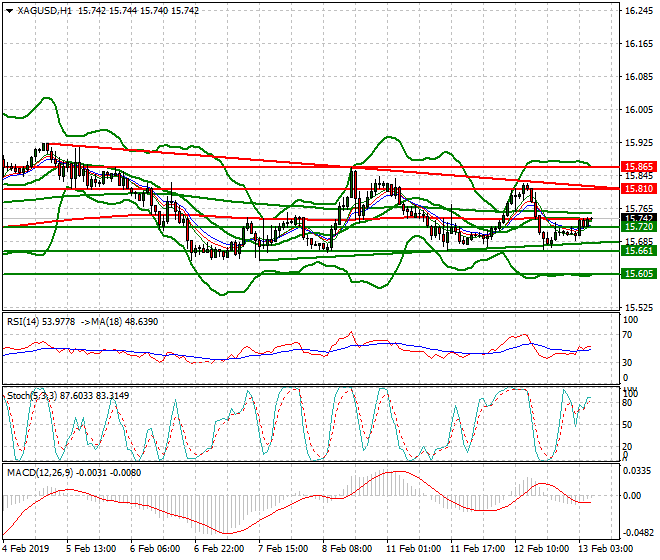660x560 pixels.
Task: Click the 12 Feb 10:00 time label
Action: (541, 549)
